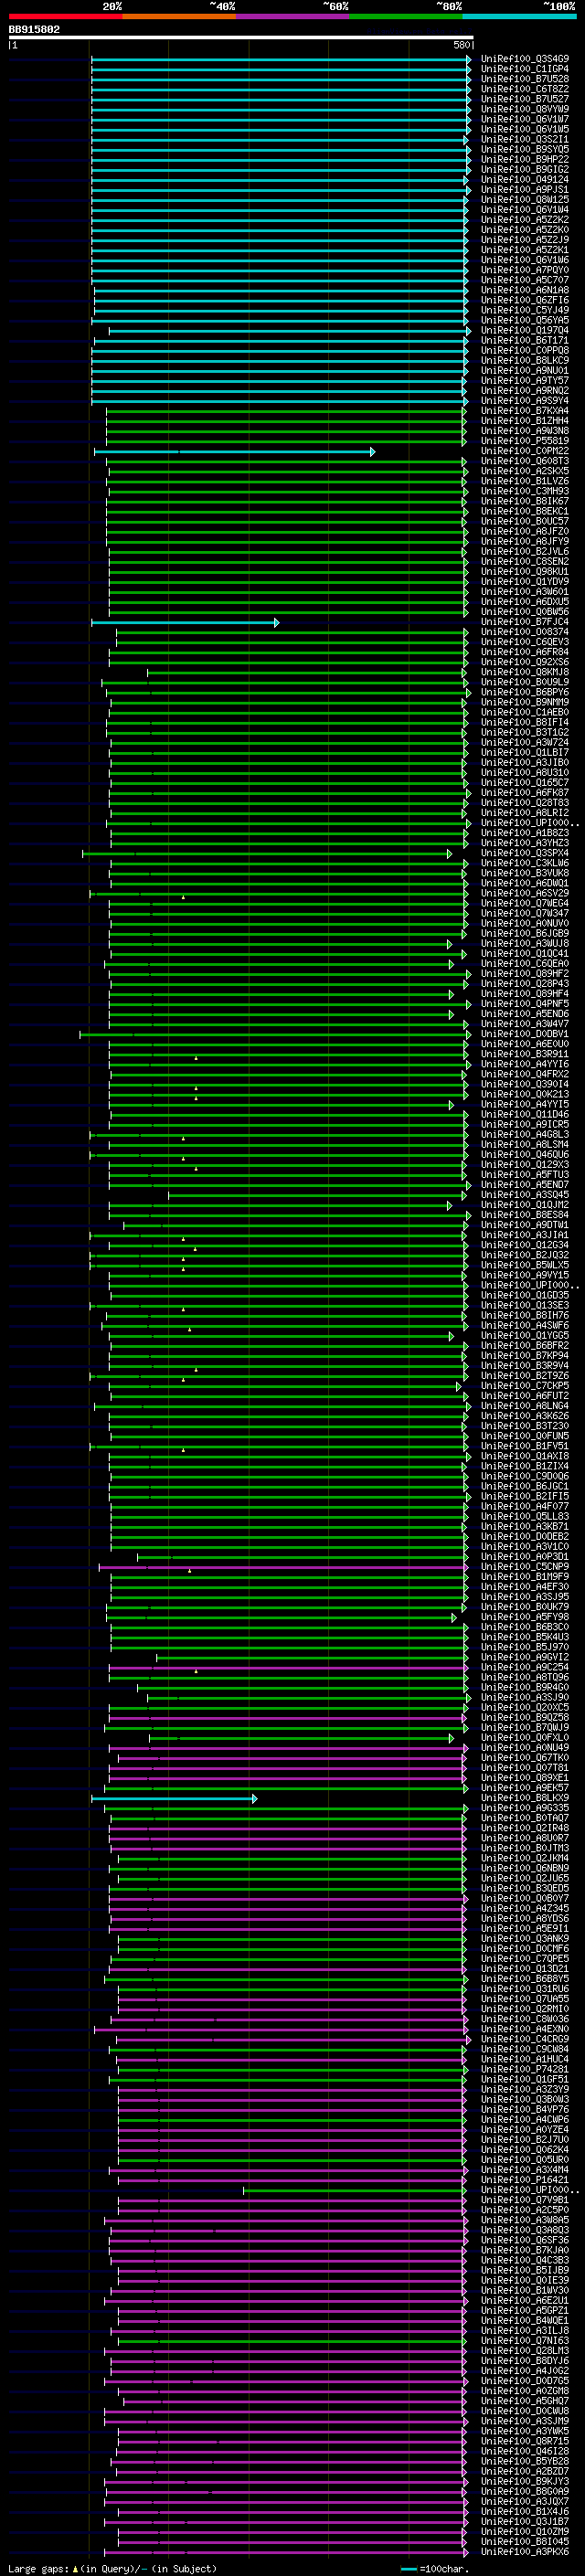Click the UniRef100_Q165C7 label
585x2576 pixels.
[x=524, y=783]
